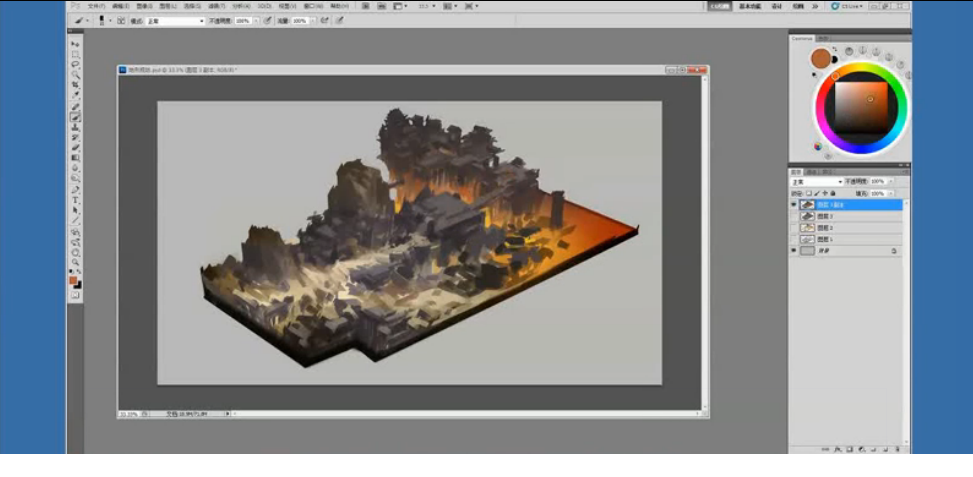Open the 流量 flow slider arrow
Screen dimensions: 973x477
point(313,20)
